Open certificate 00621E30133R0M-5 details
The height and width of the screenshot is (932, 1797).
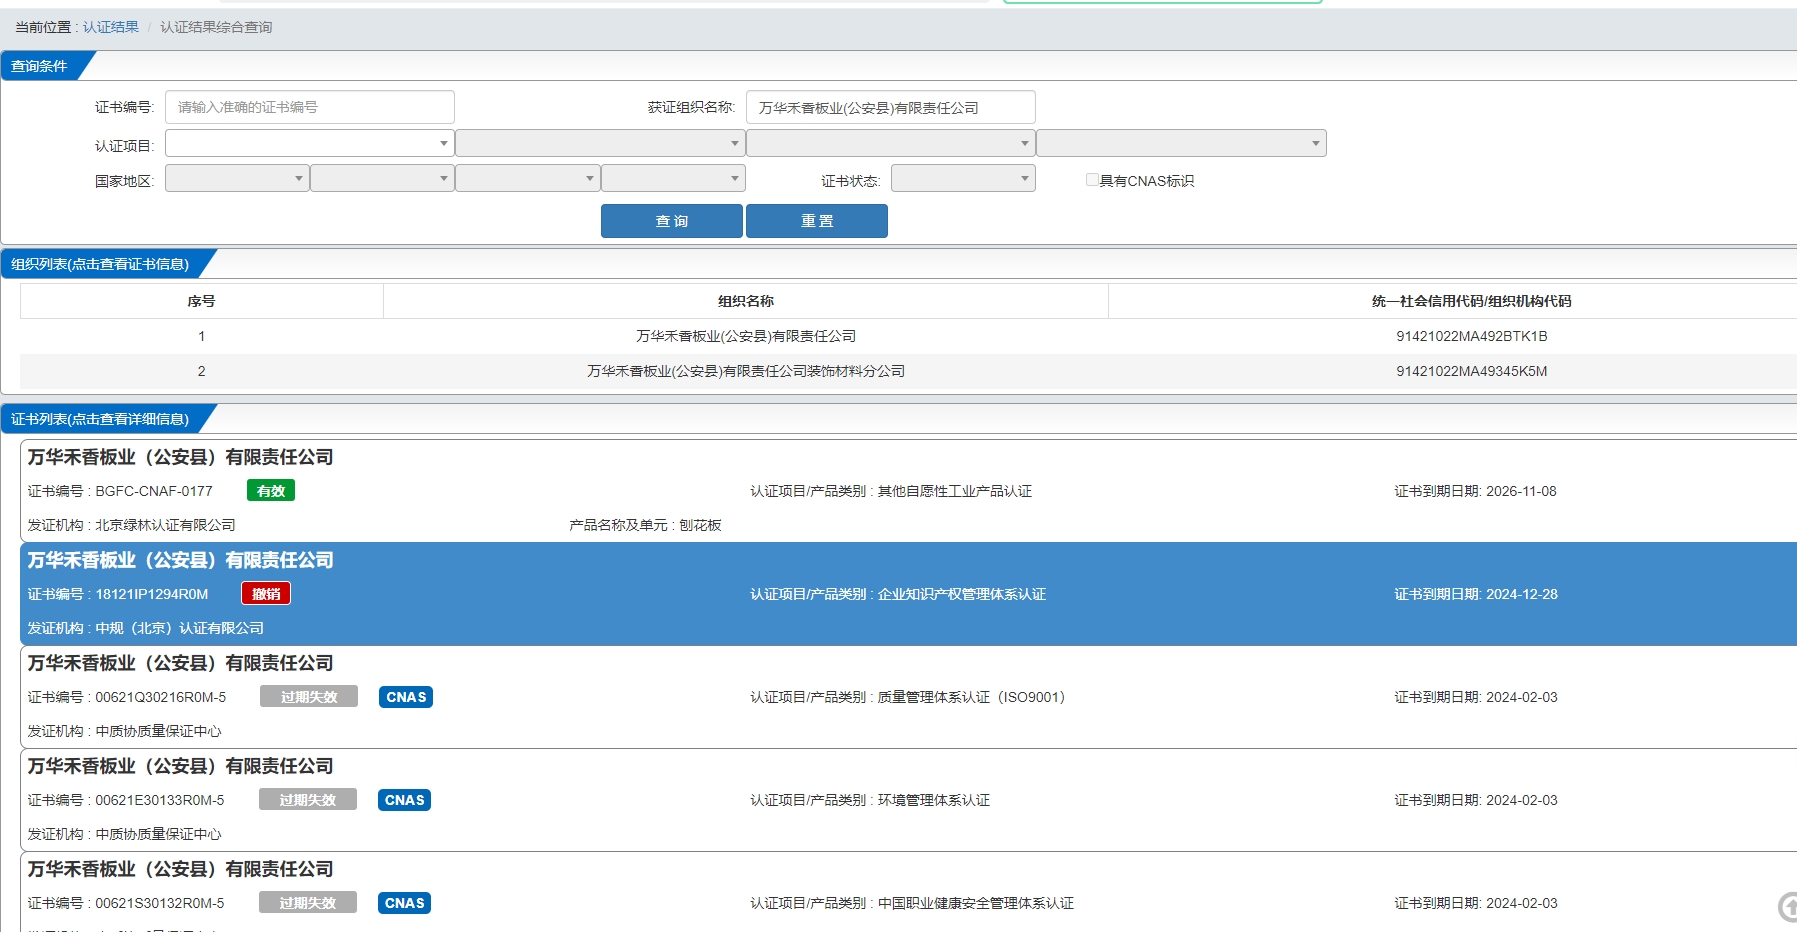(x=908, y=800)
